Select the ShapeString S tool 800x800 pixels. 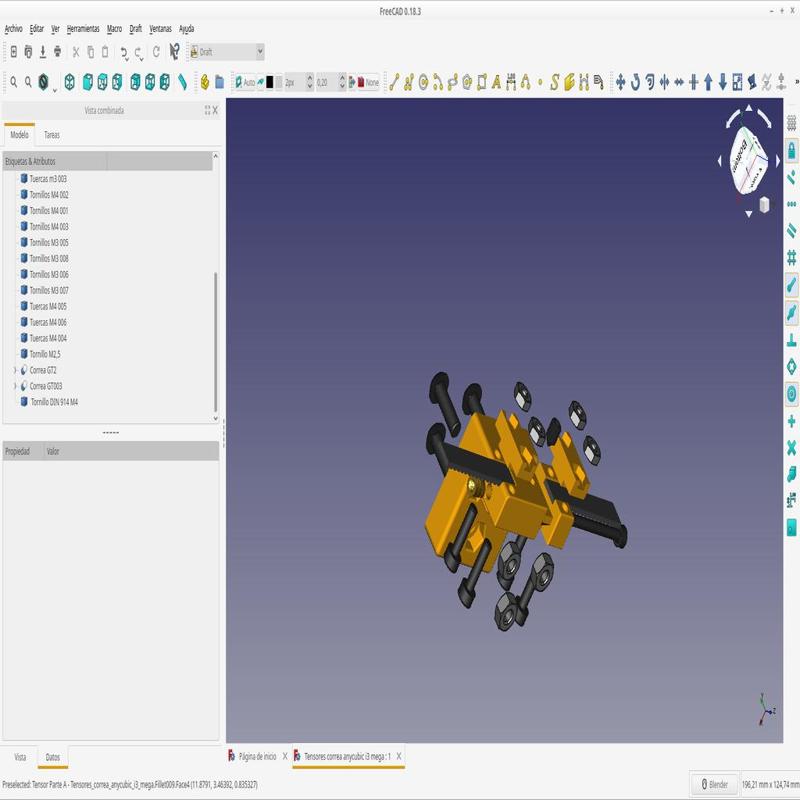[x=555, y=82]
